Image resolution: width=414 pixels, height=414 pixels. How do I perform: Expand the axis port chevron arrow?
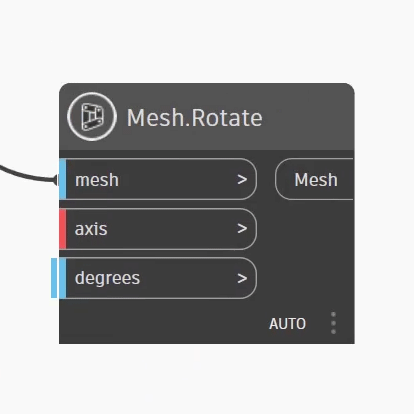click(x=242, y=229)
